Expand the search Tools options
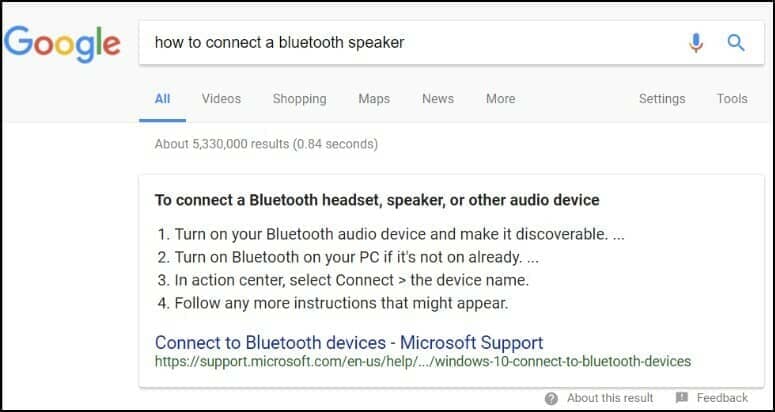 (x=732, y=99)
